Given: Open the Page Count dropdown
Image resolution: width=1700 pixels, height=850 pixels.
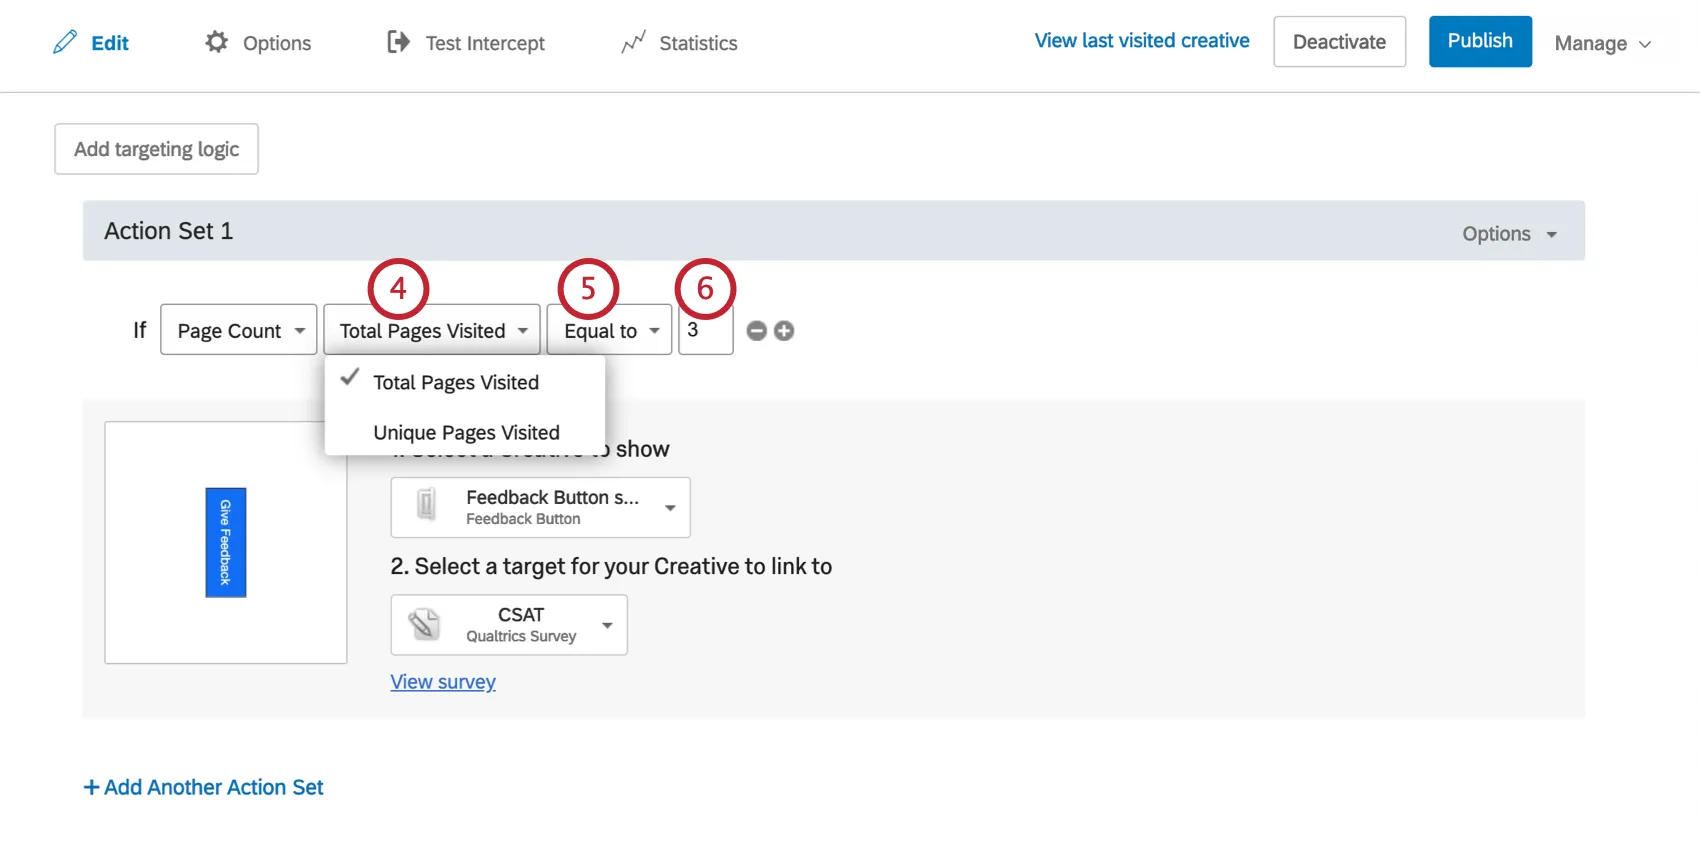Looking at the screenshot, I should pos(239,331).
